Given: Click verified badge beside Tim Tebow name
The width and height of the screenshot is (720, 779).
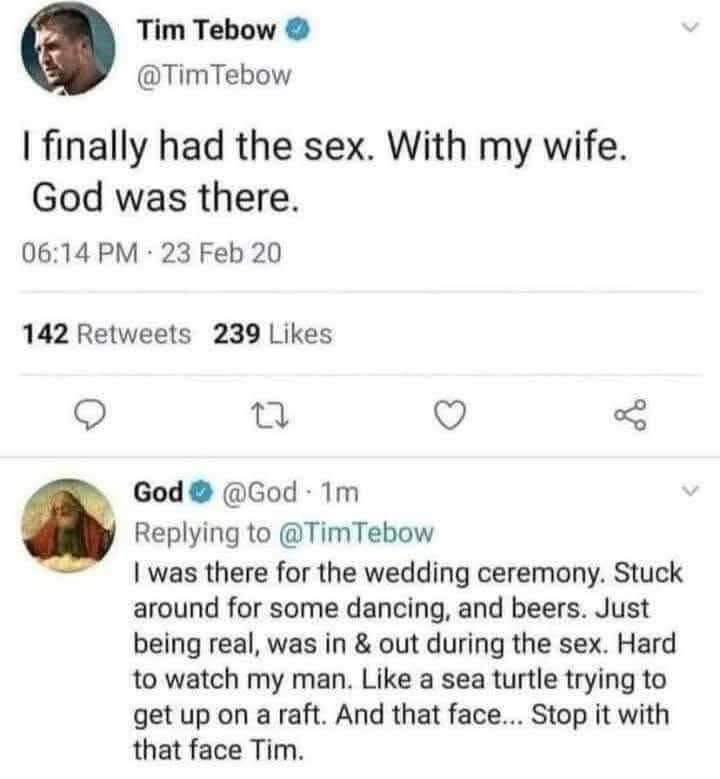Looking at the screenshot, I should point(298,31).
